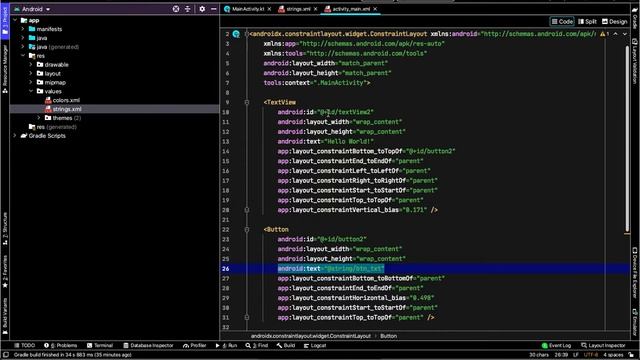Open the Event Log
This screenshot has width=640, height=360.
click(x=556, y=345)
